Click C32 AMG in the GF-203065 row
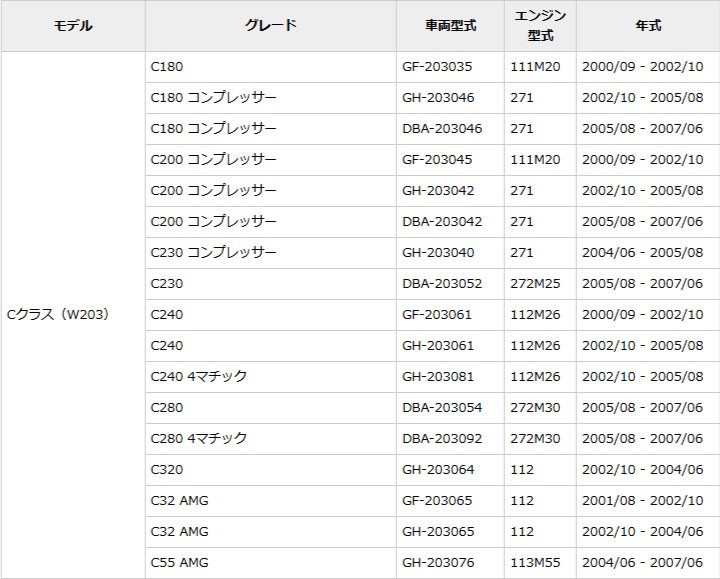The height and width of the screenshot is (579, 720). coord(271,501)
